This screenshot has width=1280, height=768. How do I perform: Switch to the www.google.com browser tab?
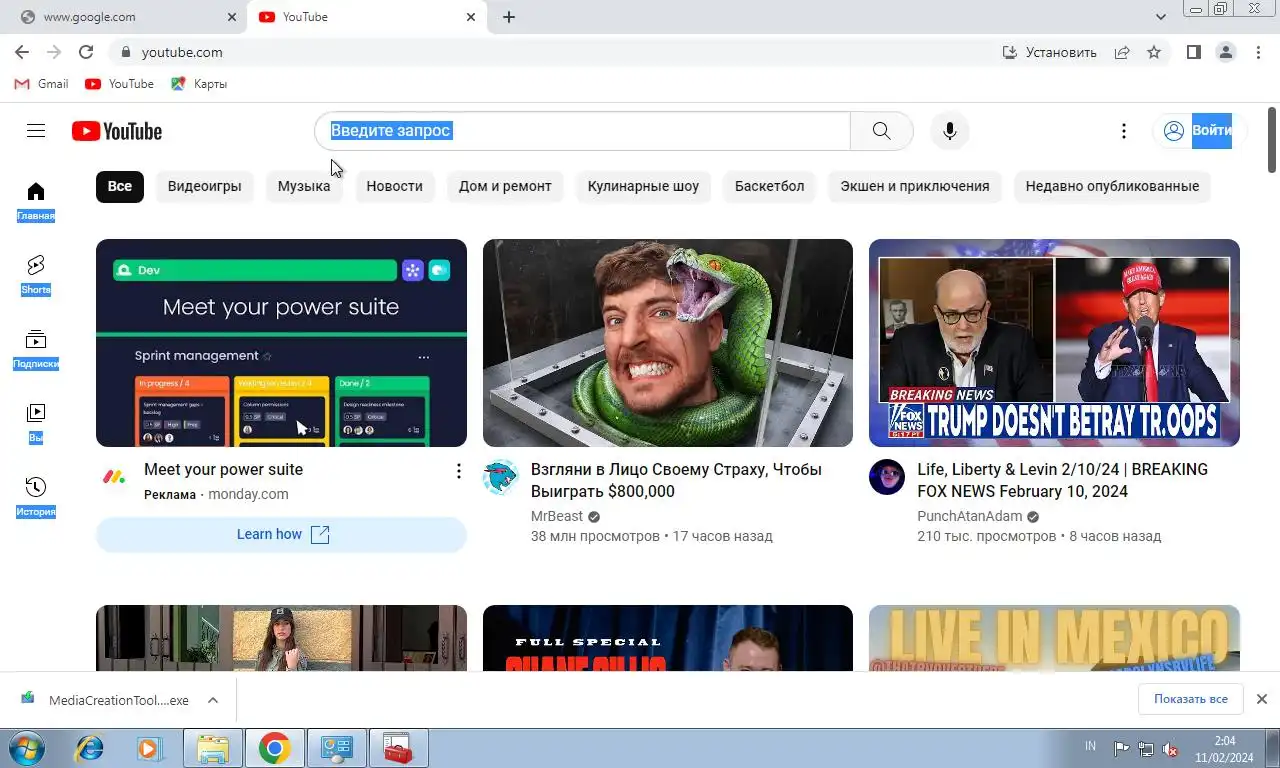point(124,17)
